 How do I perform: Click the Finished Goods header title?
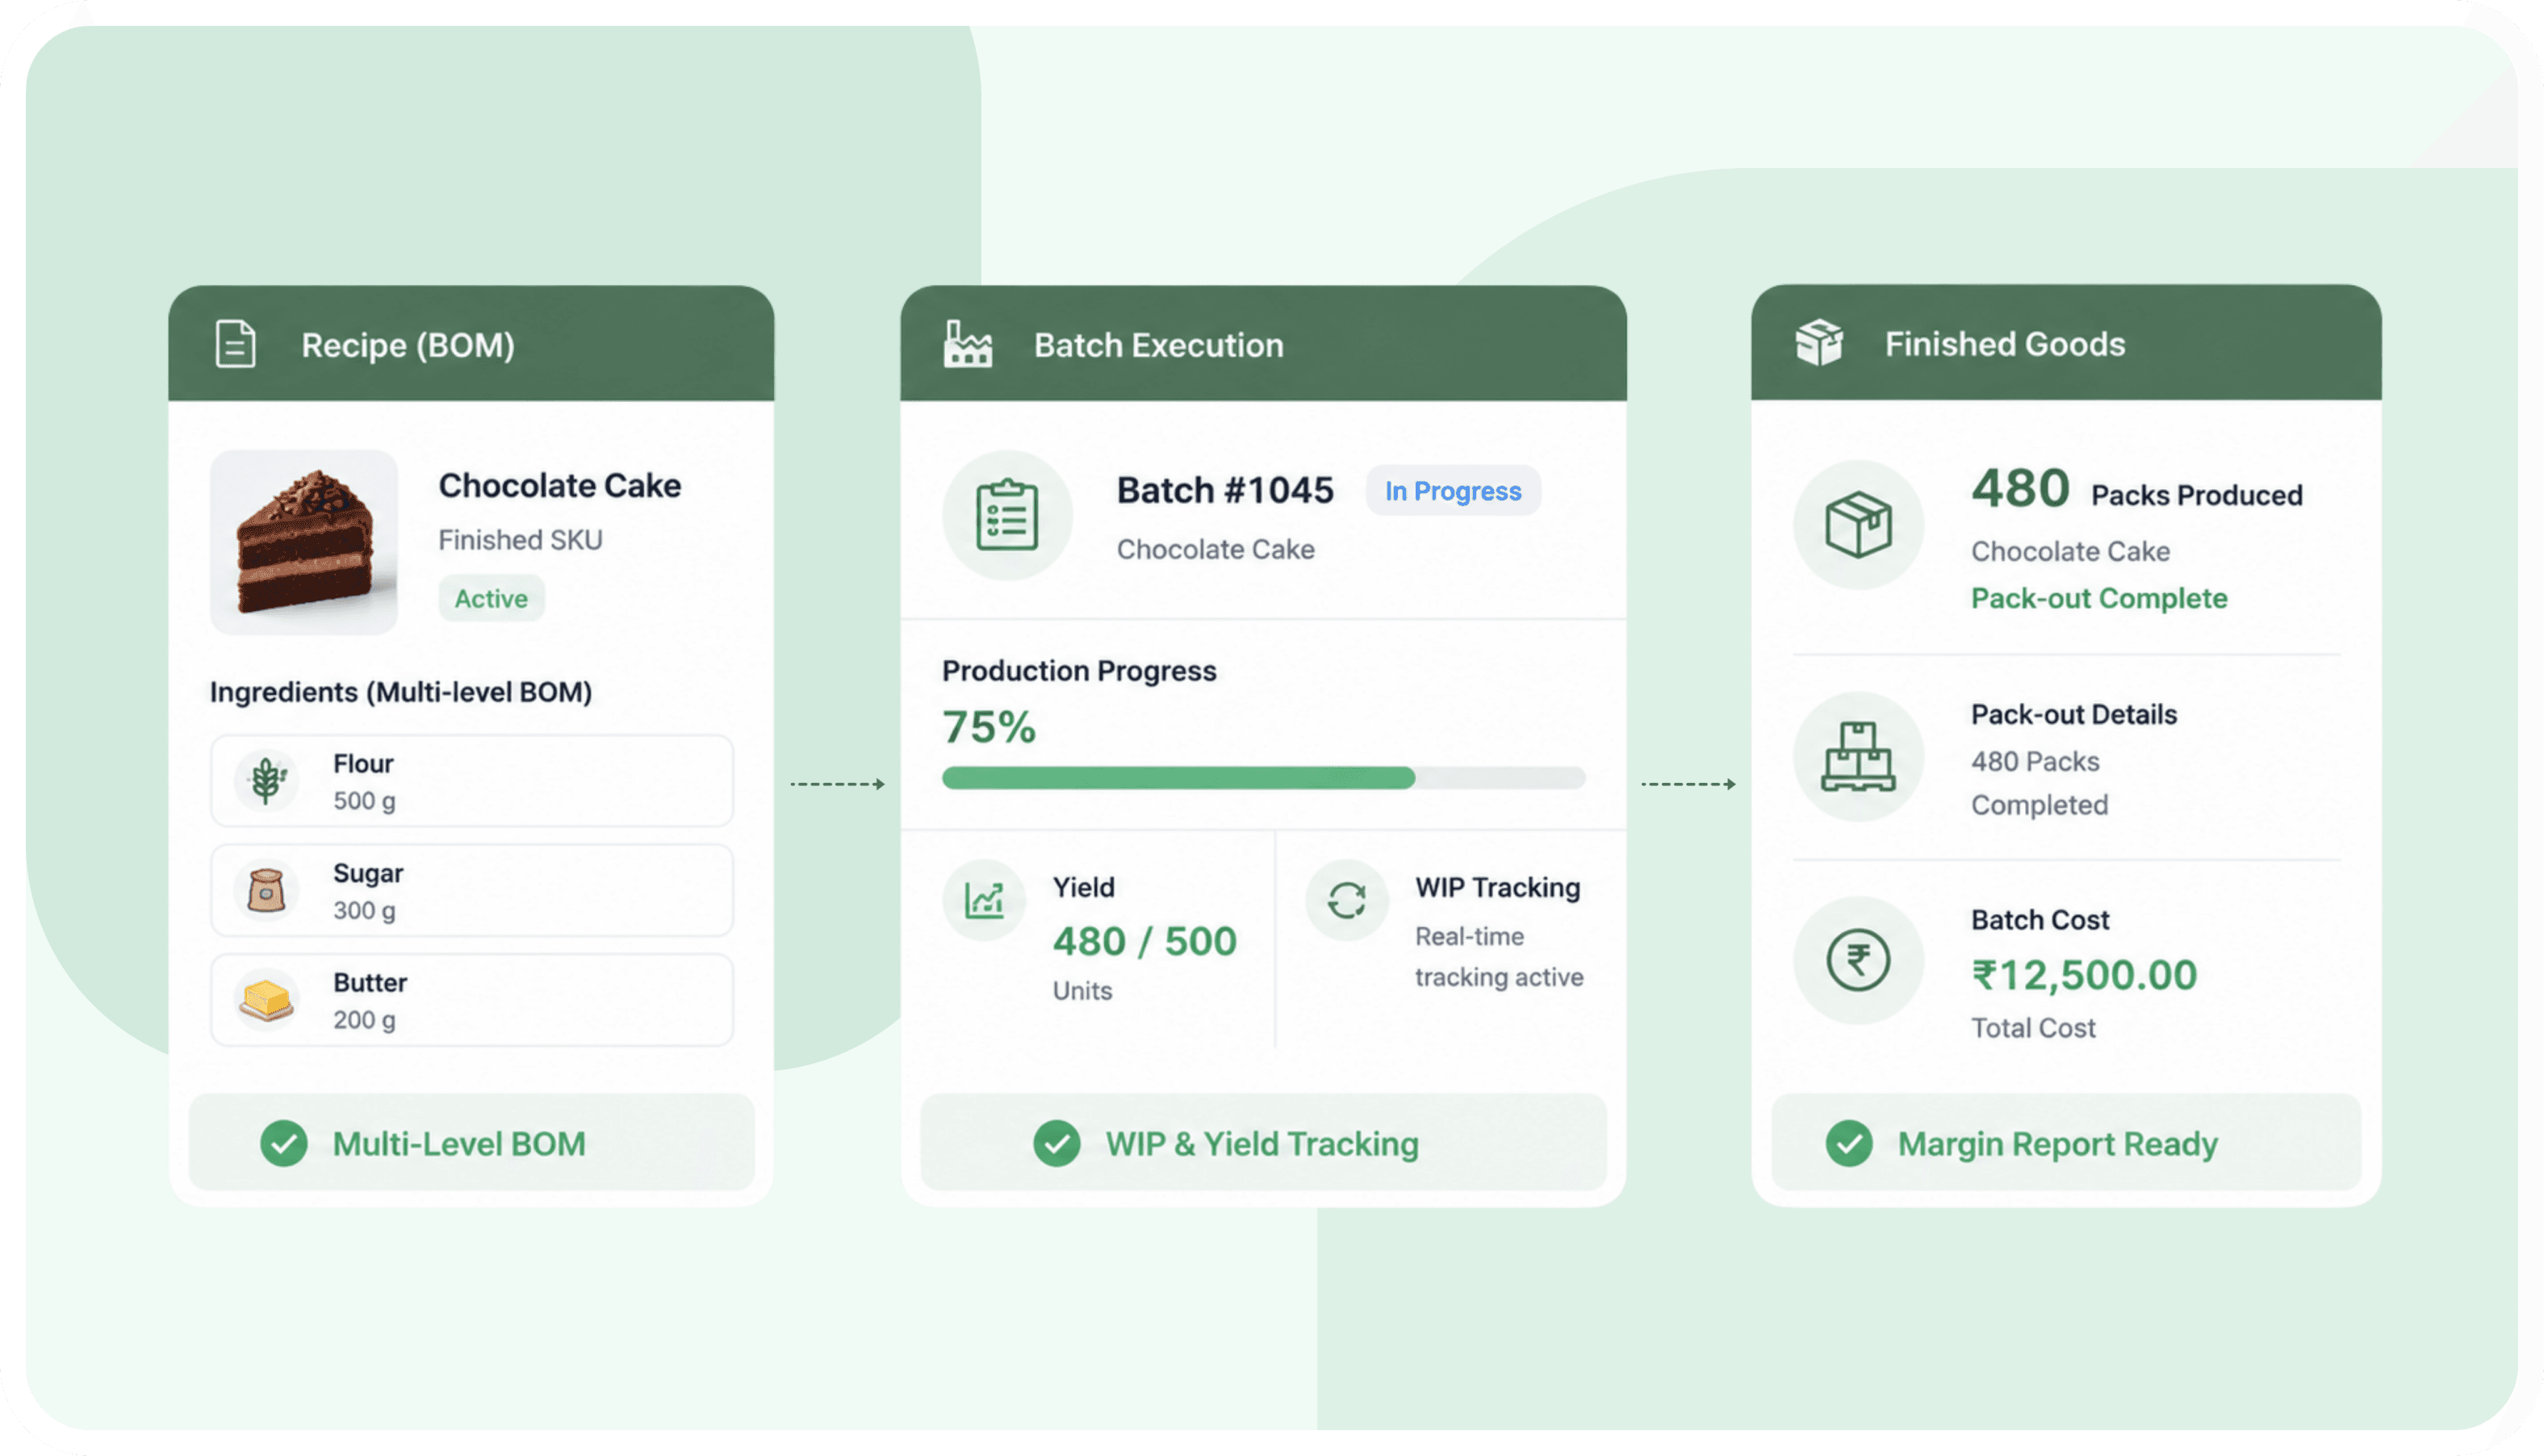click(2005, 344)
